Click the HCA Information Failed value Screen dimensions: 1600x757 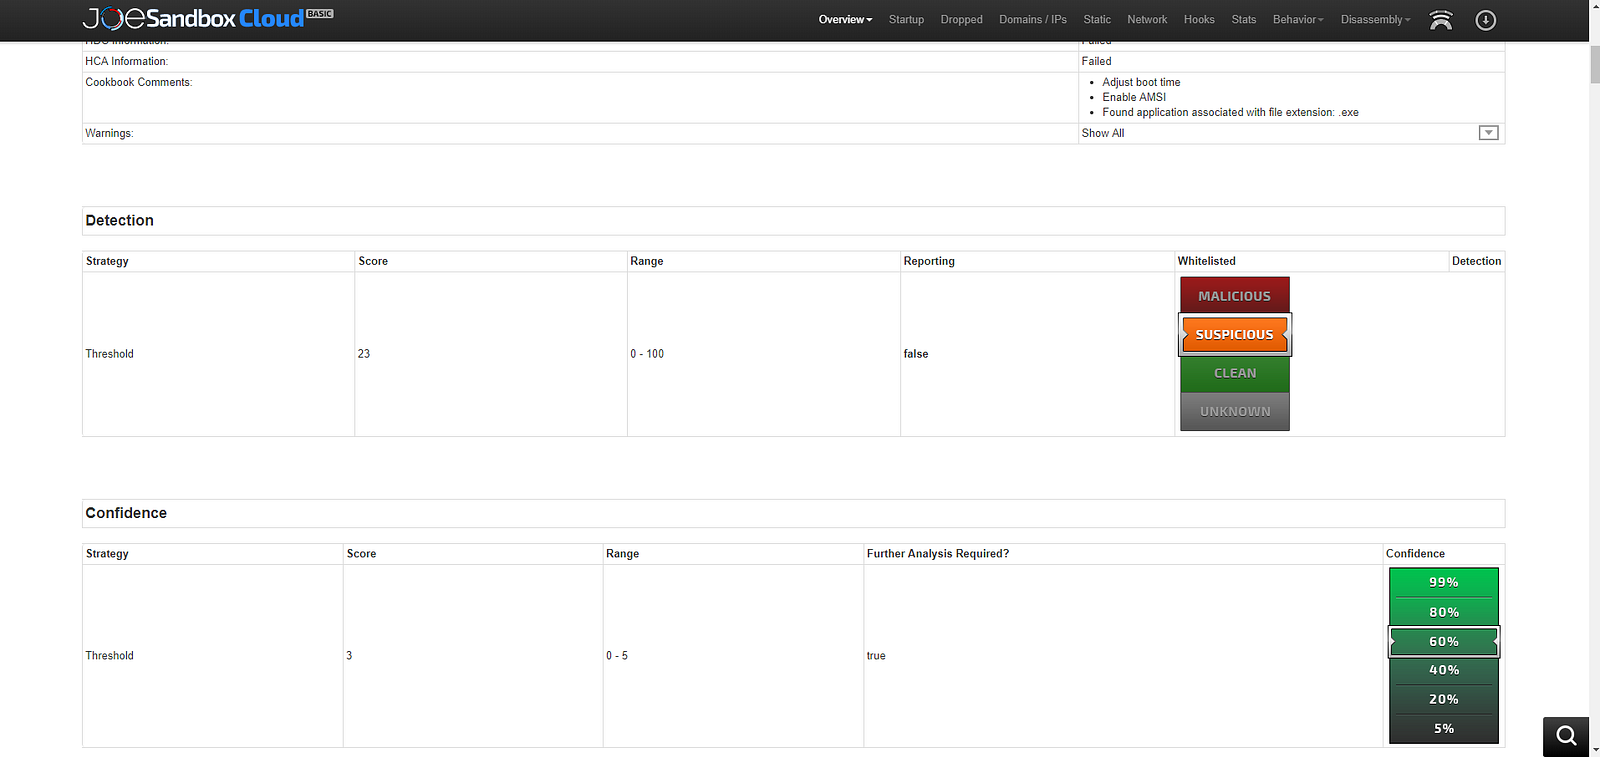coord(1096,61)
